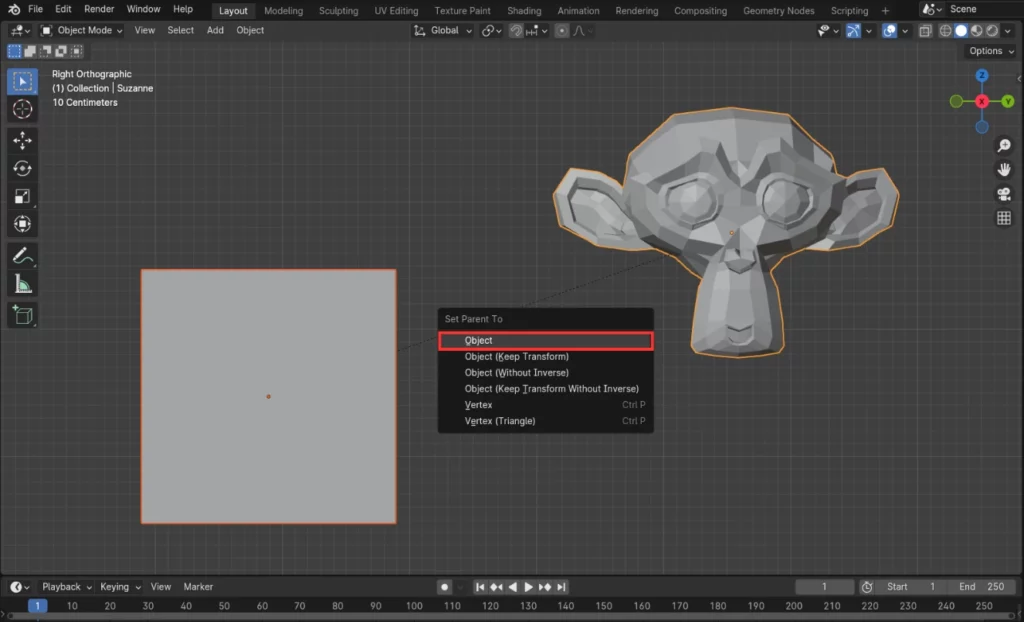Jump to the next keyframe
Image resolution: width=1024 pixels, height=622 pixels.
click(x=545, y=587)
